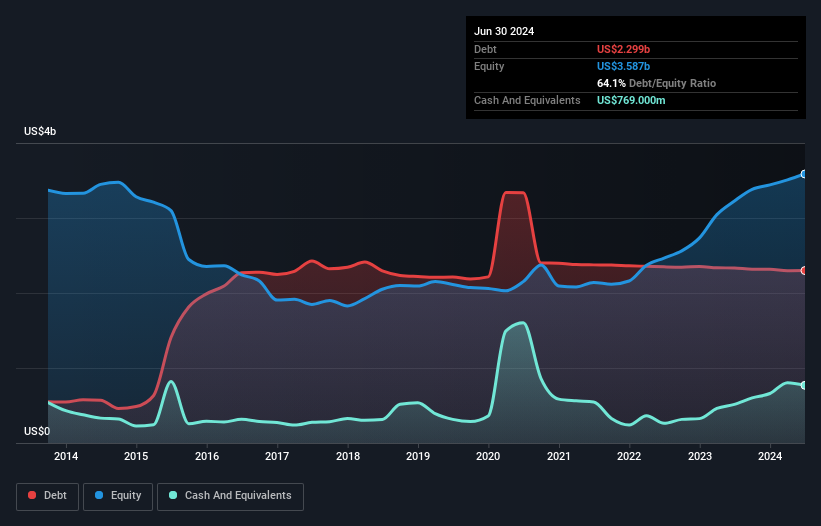The image size is (821, 526).
Task: Select the Cash endpoint marker at Jun 2024
Action: (804, 385)
